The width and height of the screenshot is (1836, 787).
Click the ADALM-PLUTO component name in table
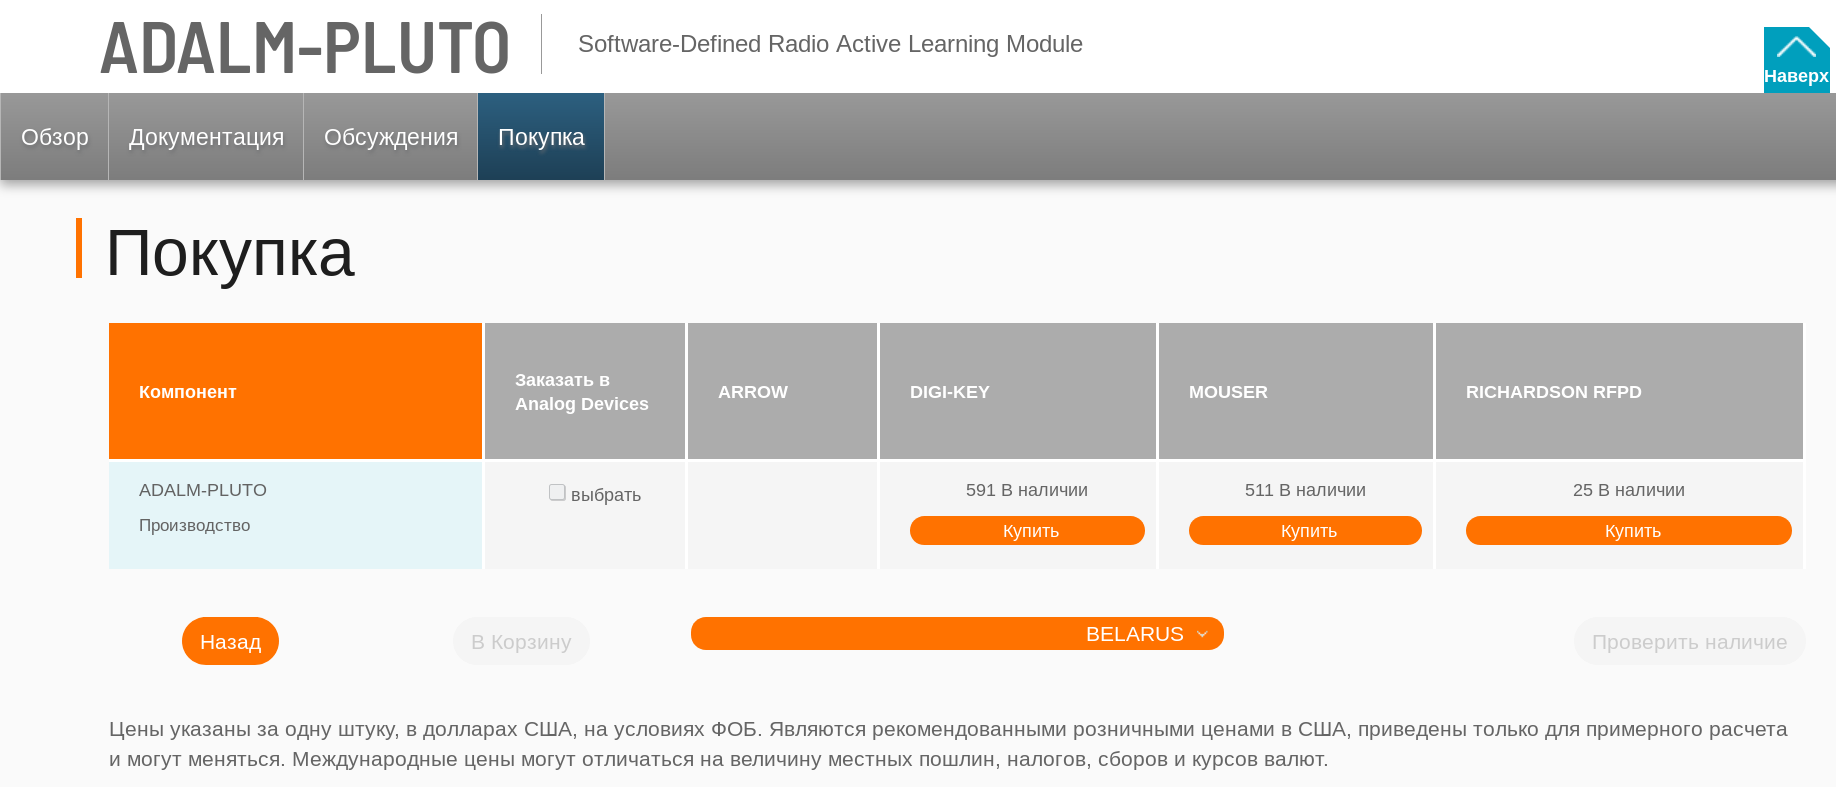(x=203, y=490)
